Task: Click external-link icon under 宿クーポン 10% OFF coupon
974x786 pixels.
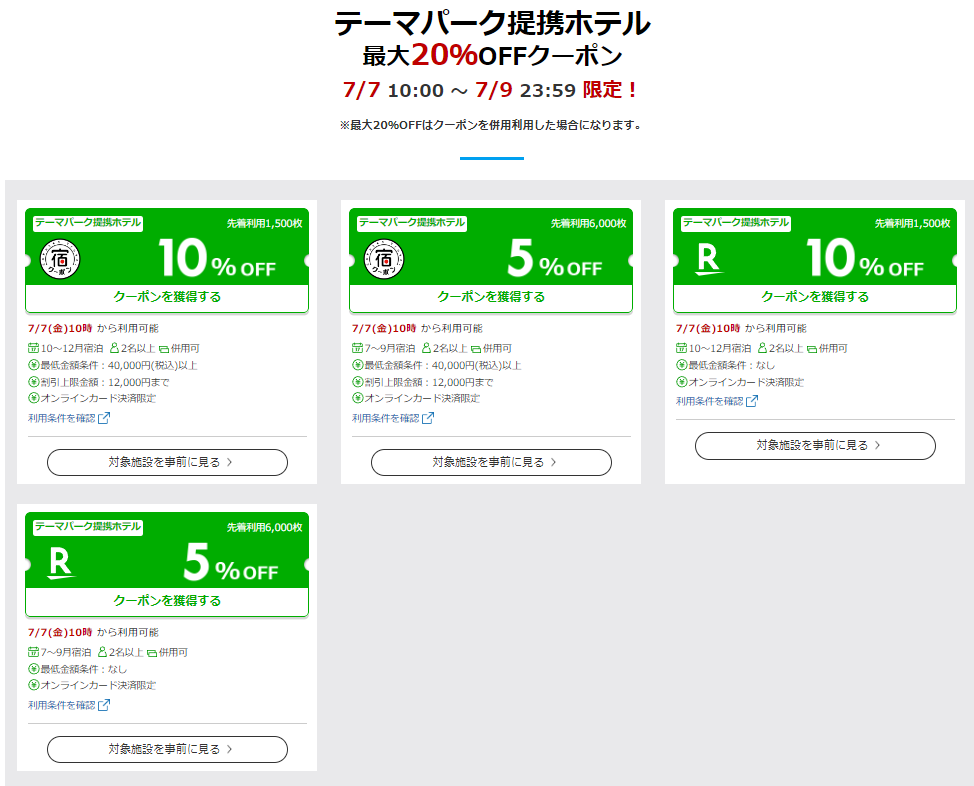Action: coord(104,418)
